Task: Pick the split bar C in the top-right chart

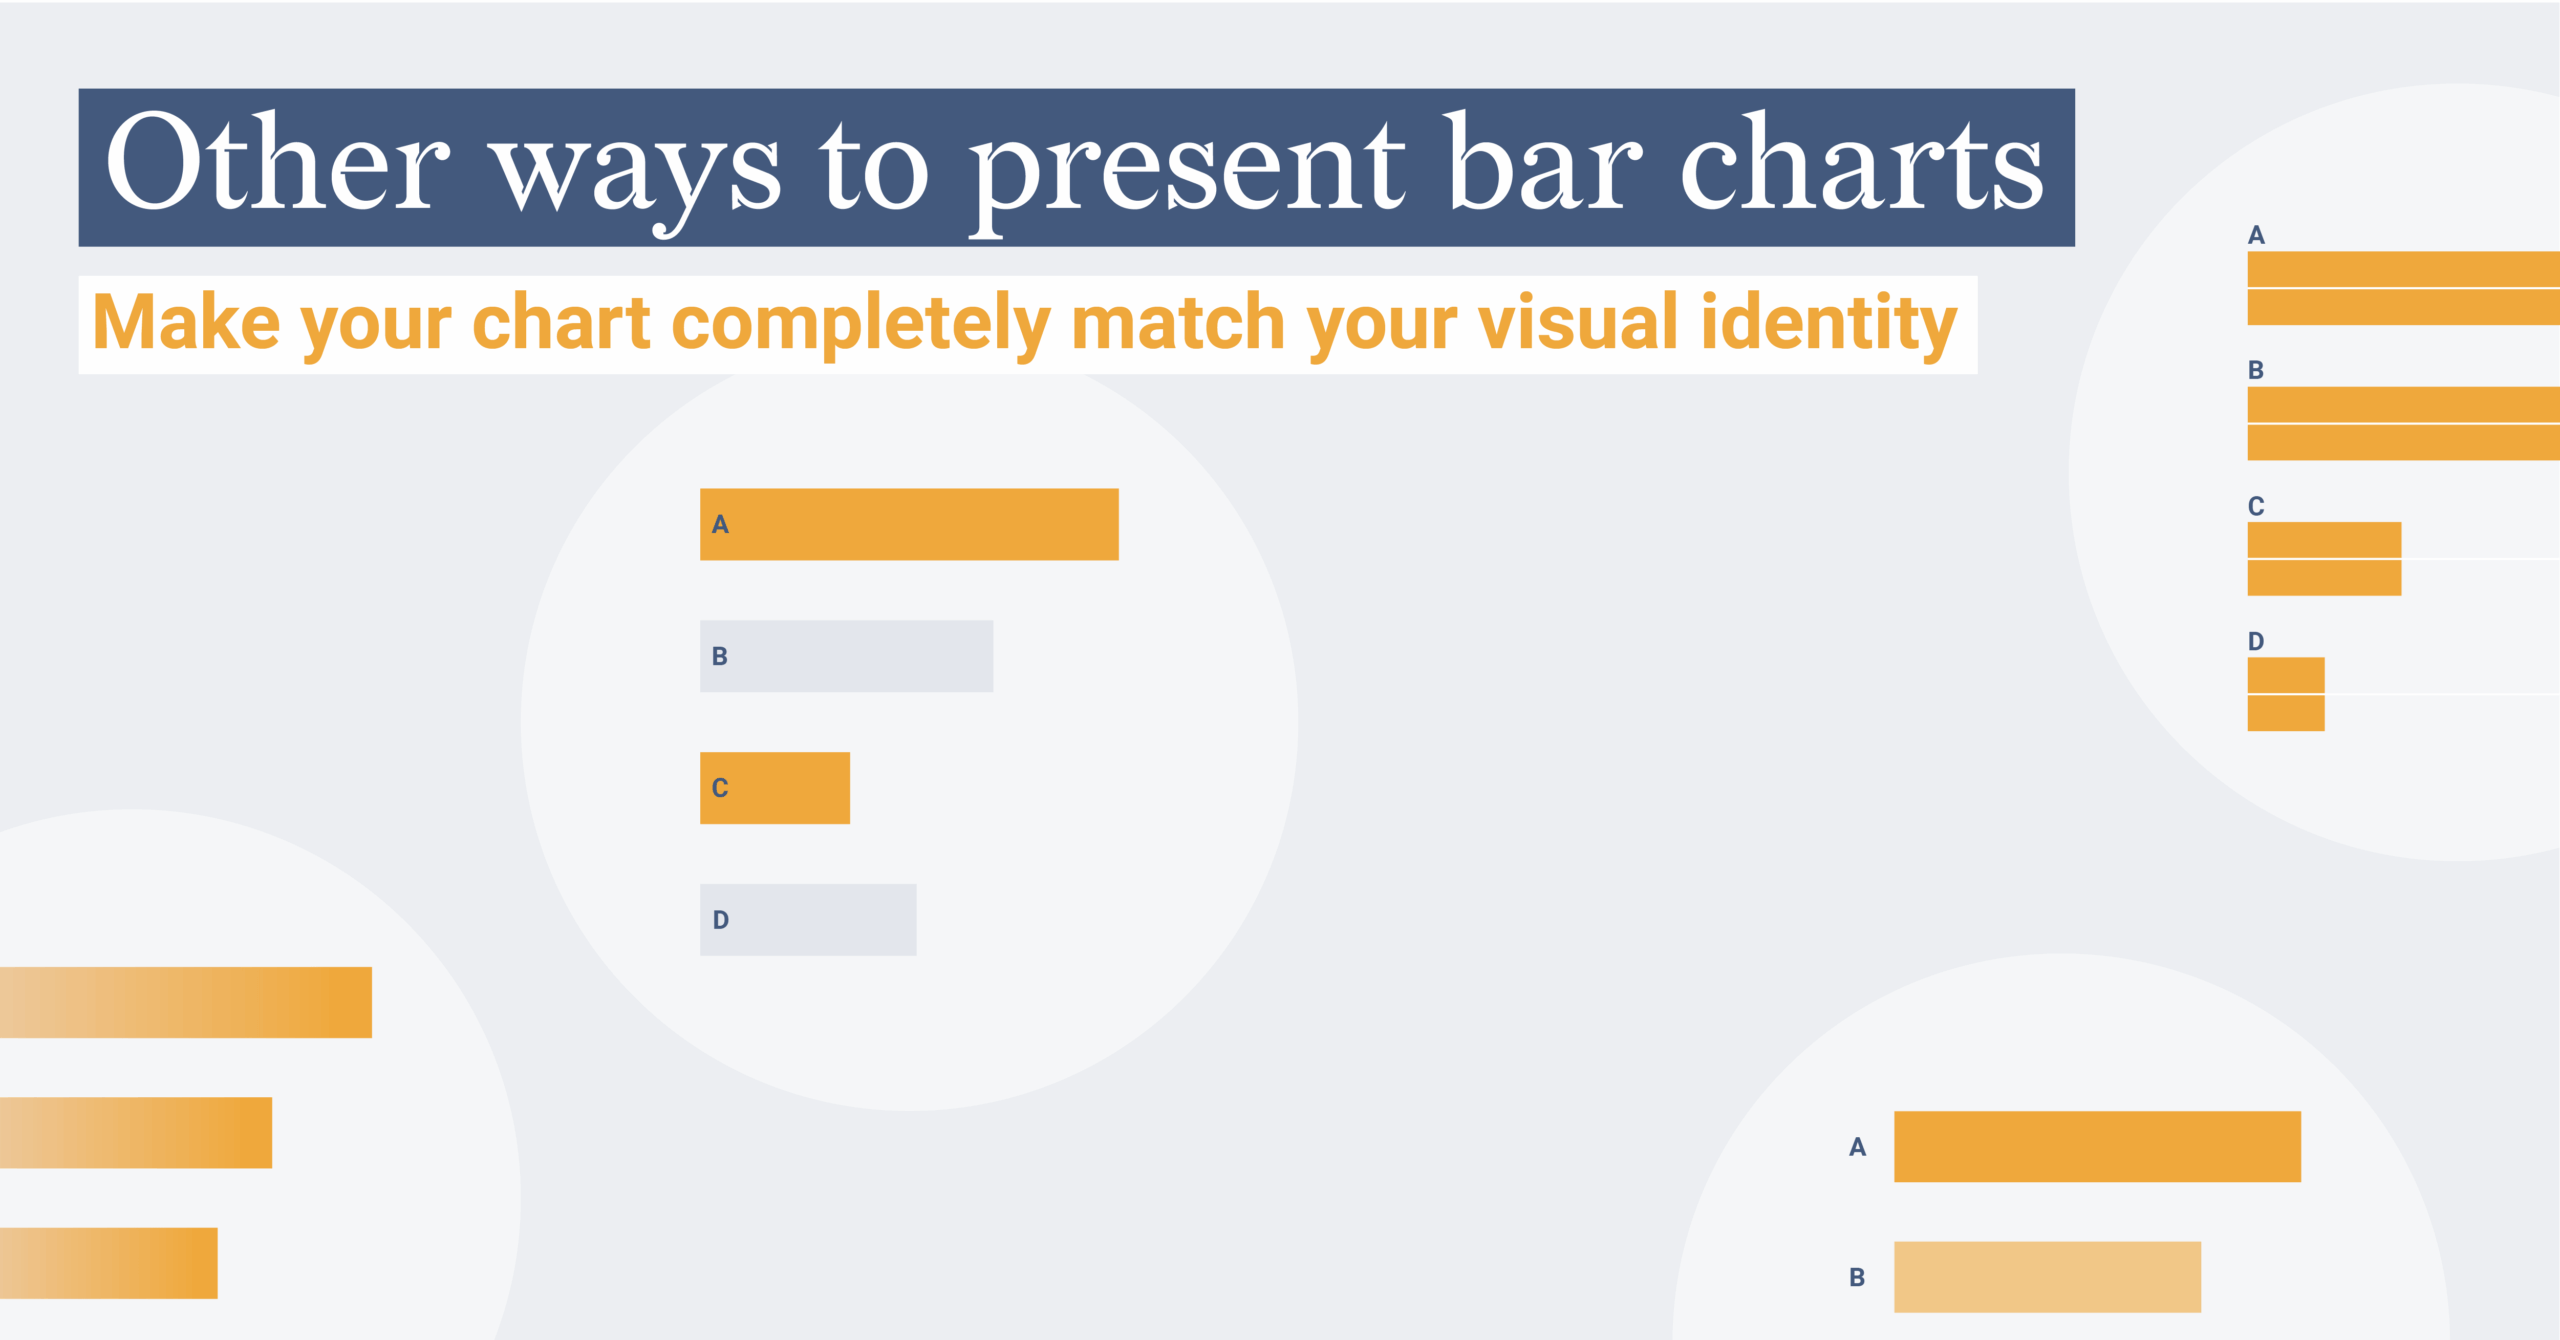Action: click(x=2323, y=559)
